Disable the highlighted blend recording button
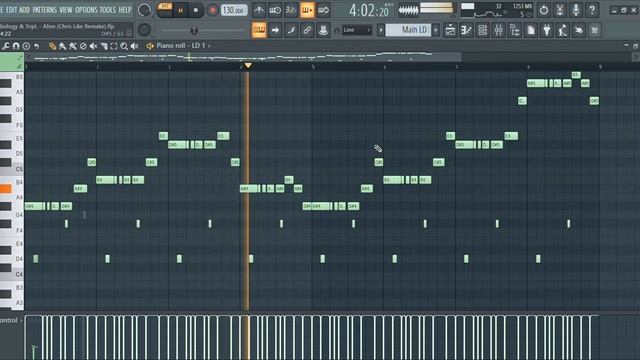 (x=307, y=10)
